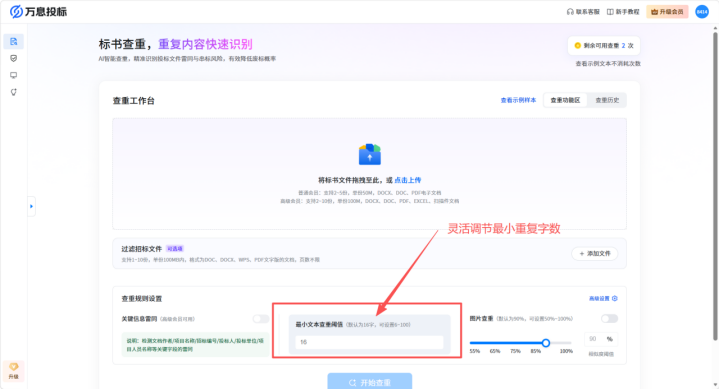Click the 55% mark on slider

tap(475, 351)
